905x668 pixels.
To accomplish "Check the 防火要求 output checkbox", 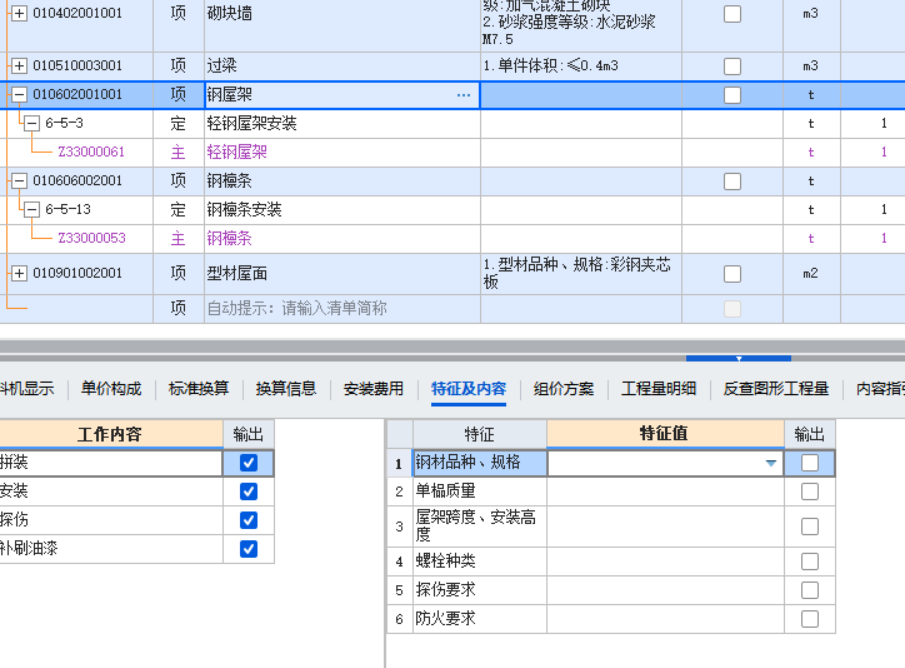I will 809,618.
